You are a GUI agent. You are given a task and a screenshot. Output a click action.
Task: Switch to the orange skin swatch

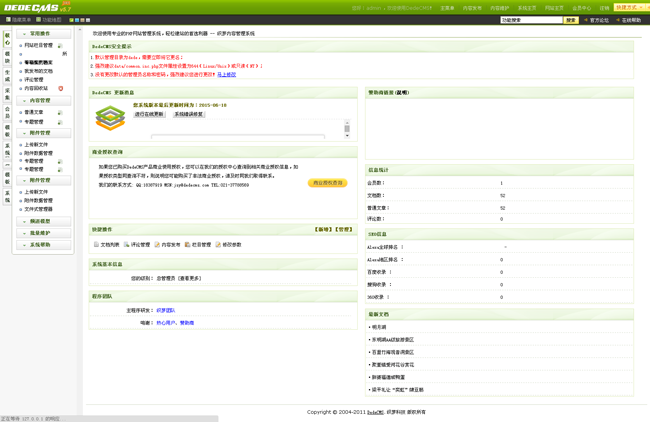tap(82, 20)
